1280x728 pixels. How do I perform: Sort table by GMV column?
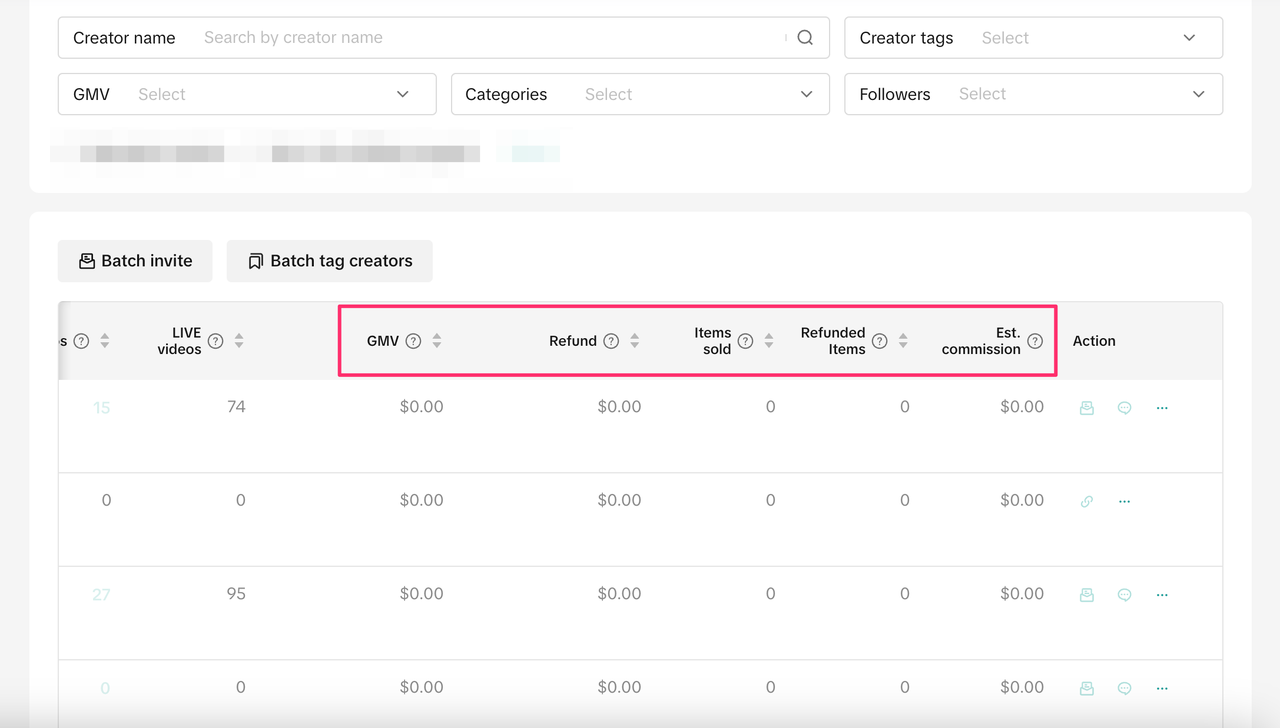pos(437,341)
